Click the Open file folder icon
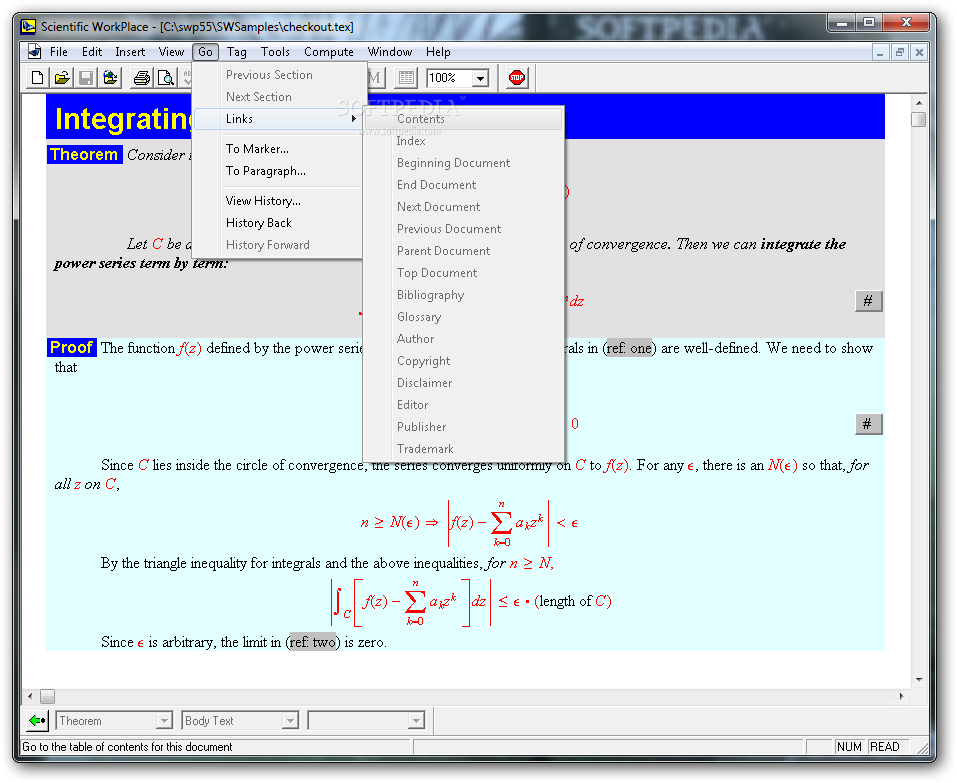 coord(62,78)
